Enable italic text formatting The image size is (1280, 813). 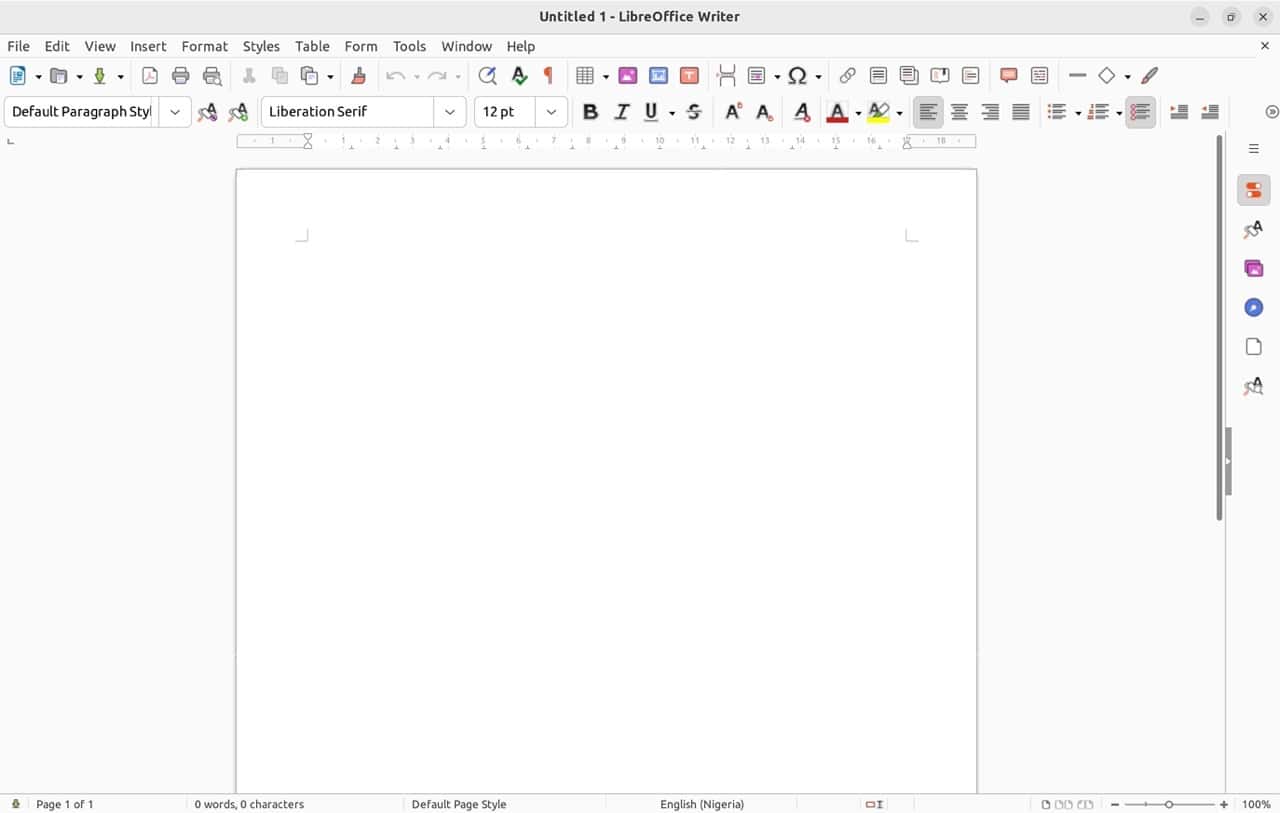coord(621,111)
